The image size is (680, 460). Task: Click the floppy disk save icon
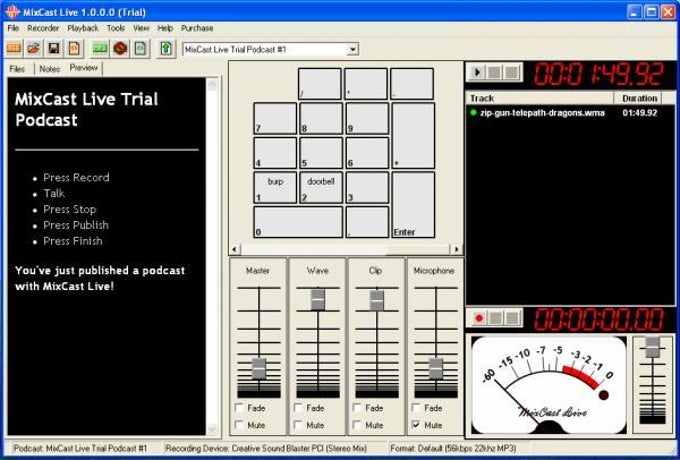[x=54, y=49]
